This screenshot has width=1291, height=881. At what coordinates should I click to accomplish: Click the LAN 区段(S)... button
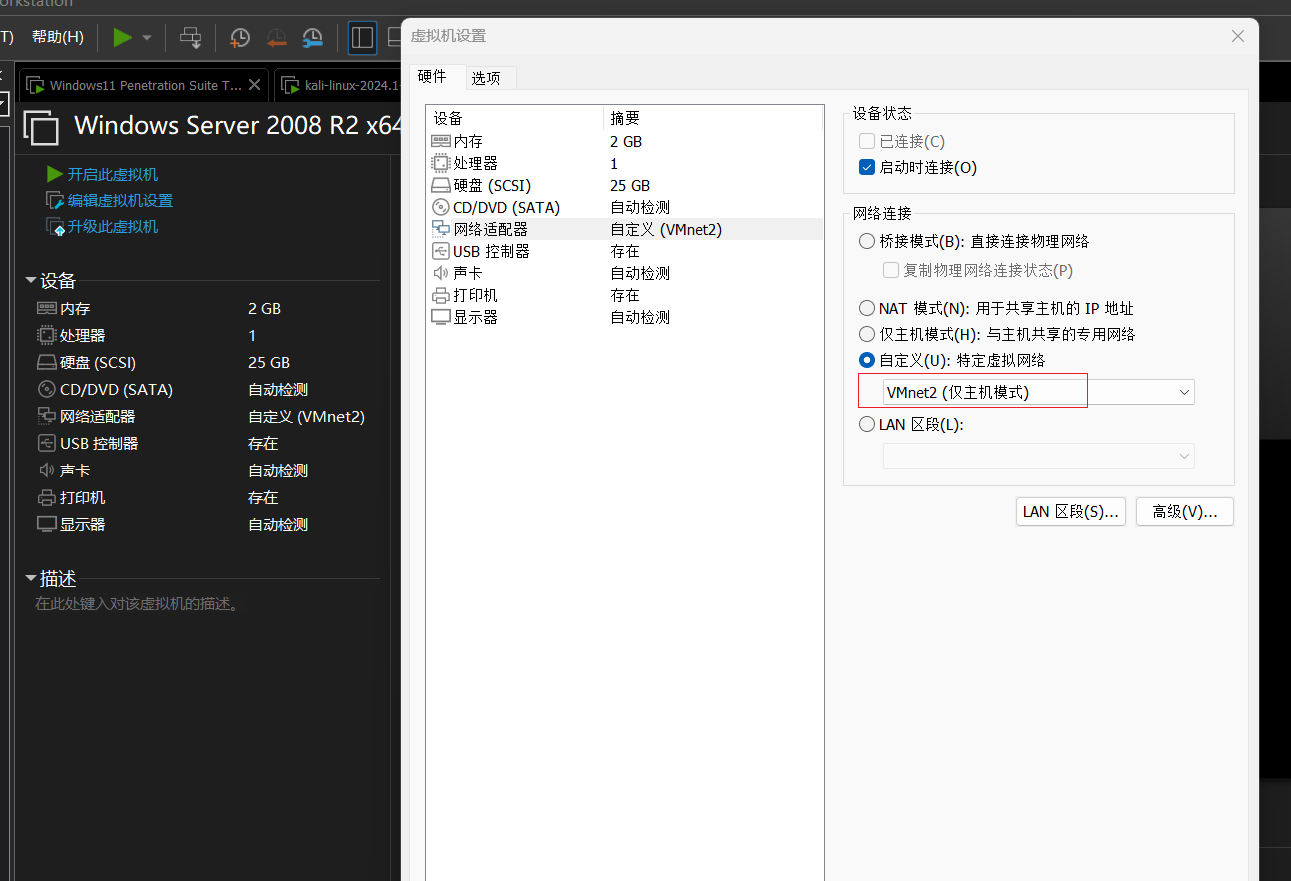(1070, 511)
